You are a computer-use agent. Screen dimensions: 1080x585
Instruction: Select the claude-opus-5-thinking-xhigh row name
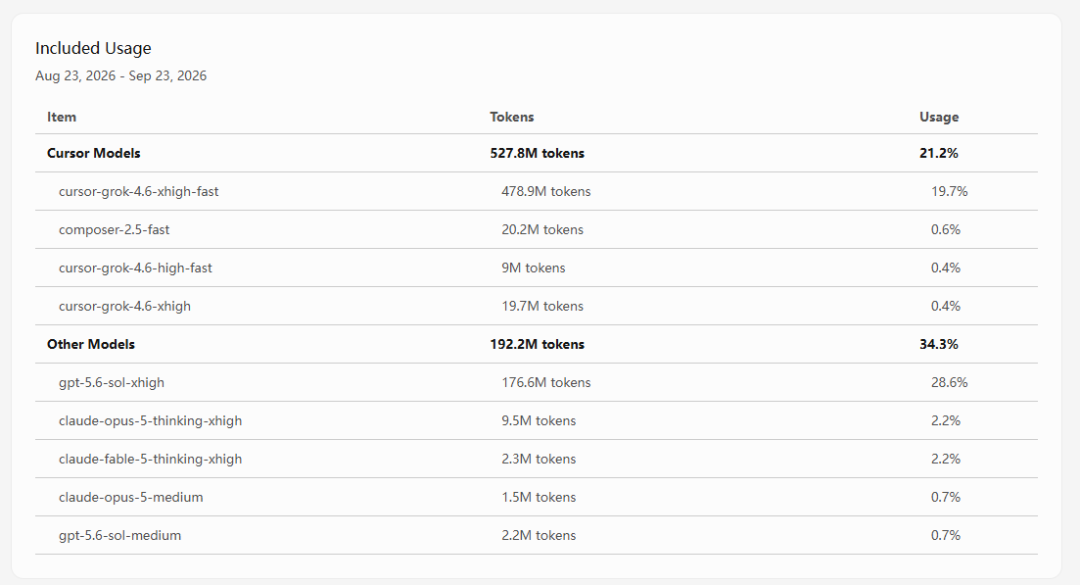150,421
